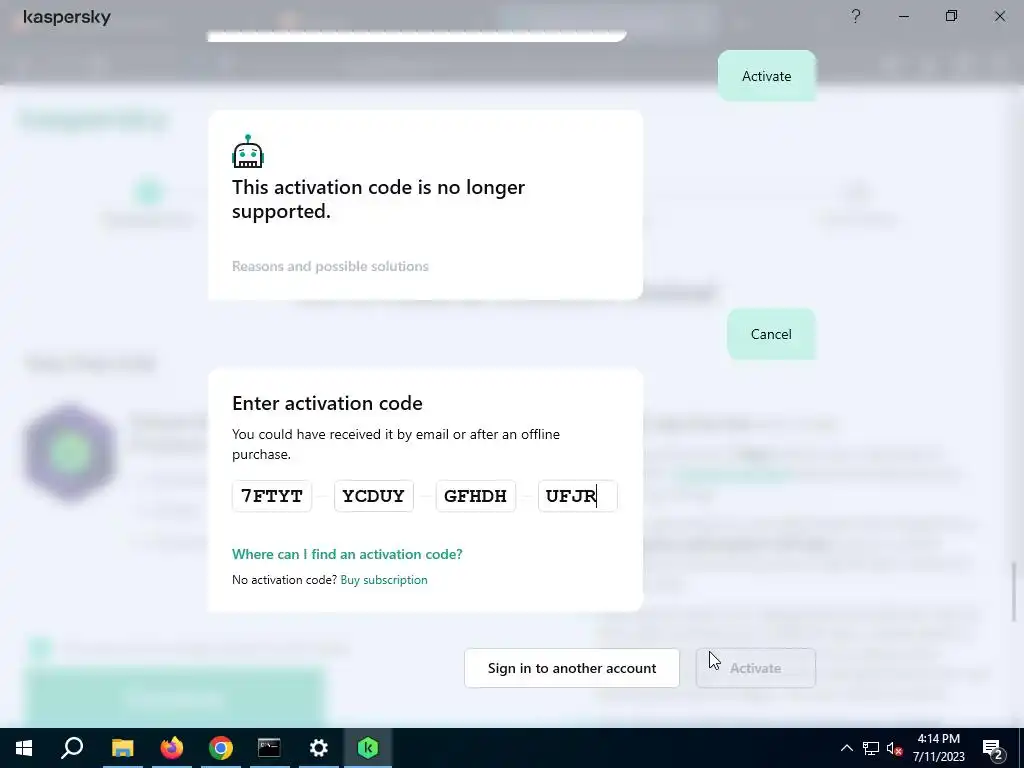Restore down the Kaspersky window
1024x768 pixels.
pyautogui.click(x=952, y=16)
